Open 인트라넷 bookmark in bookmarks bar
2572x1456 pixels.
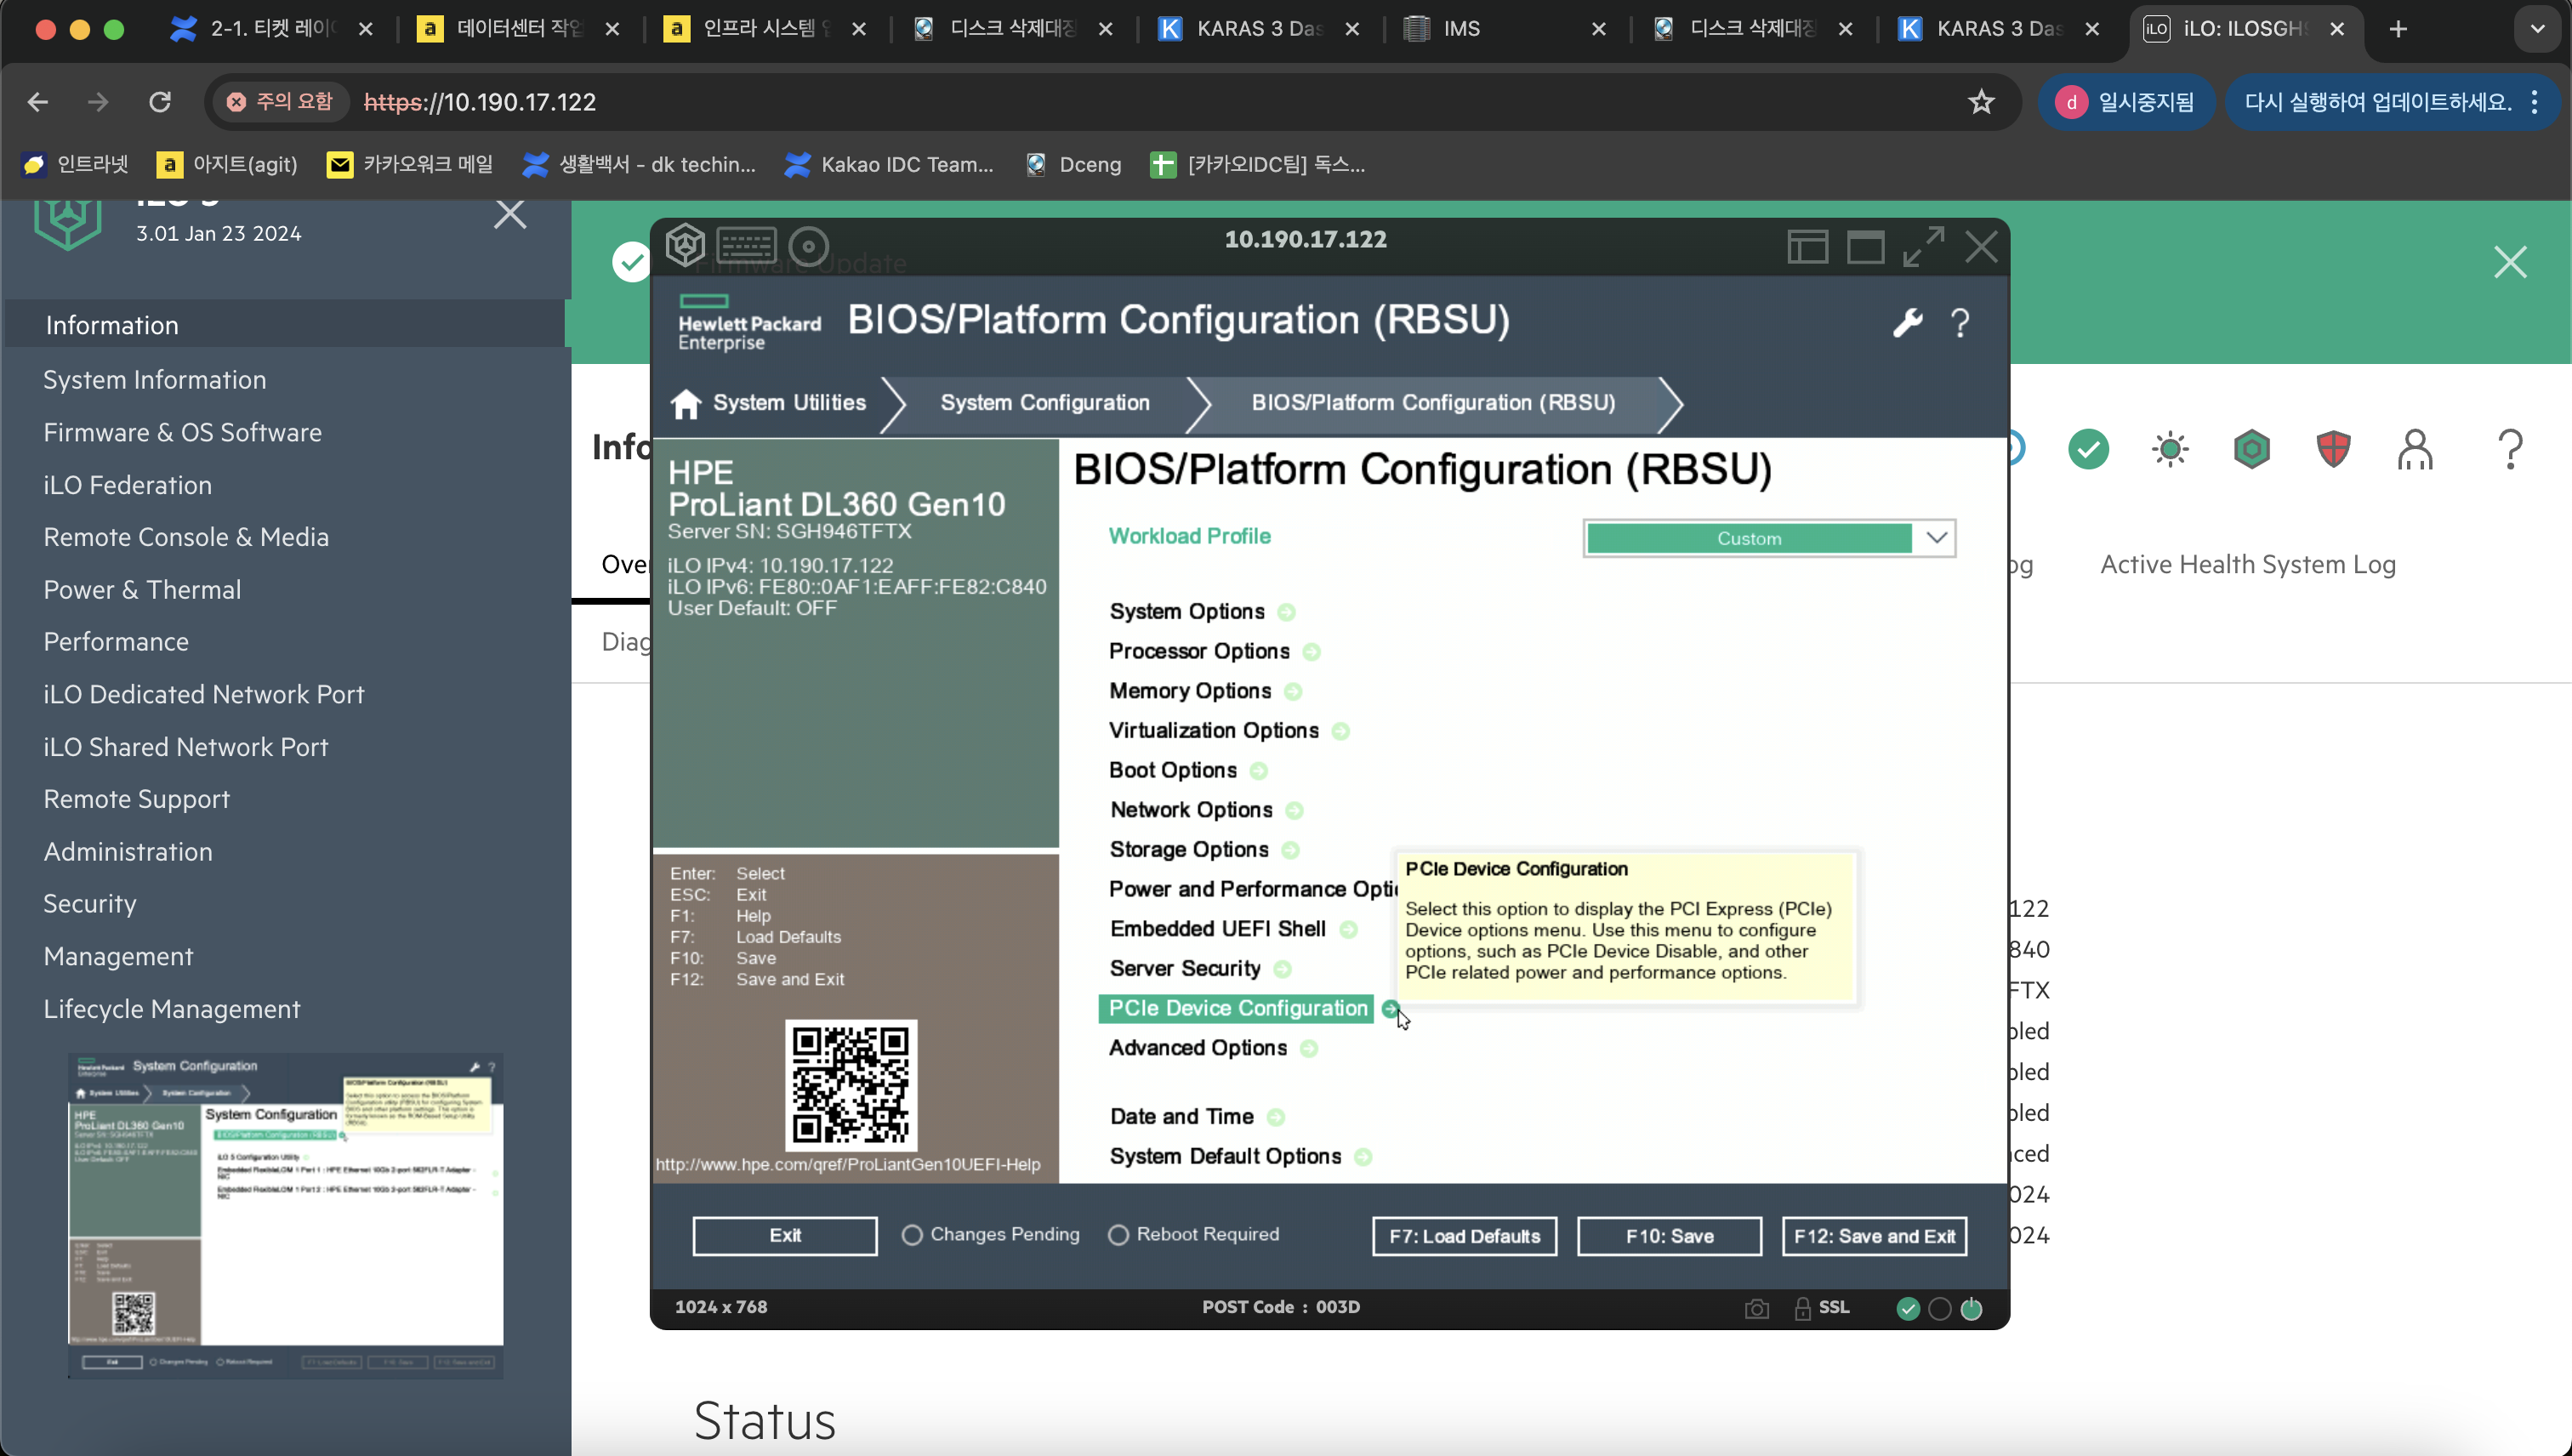pos(76,164)
